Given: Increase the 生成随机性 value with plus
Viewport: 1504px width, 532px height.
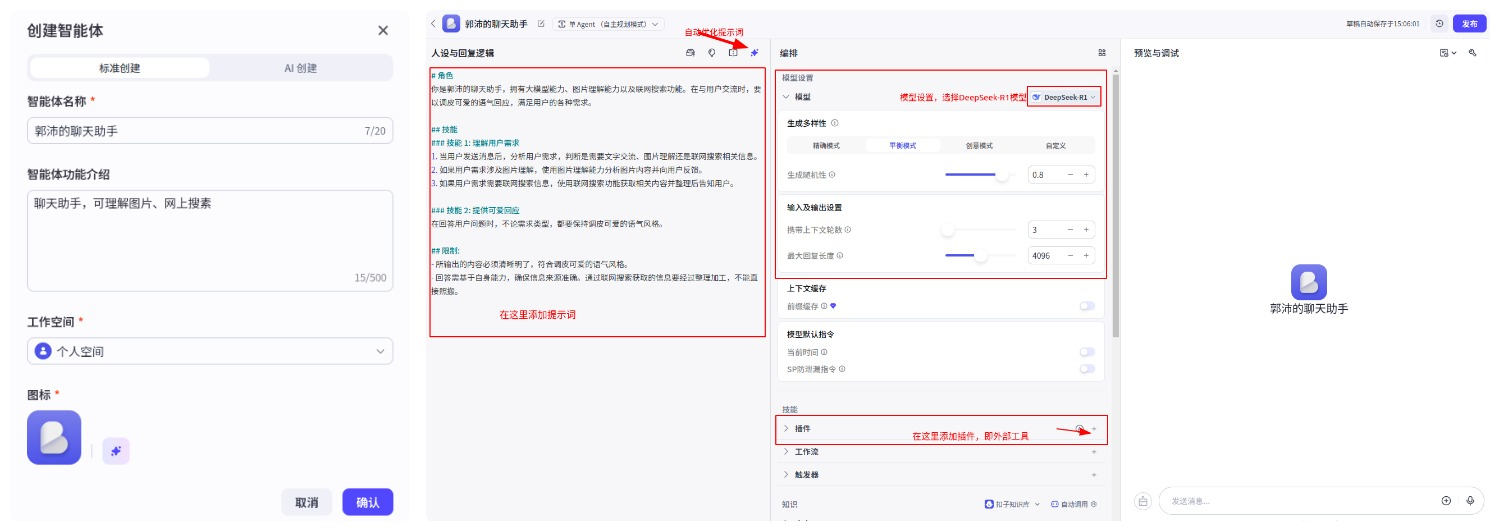Looking at the screenshot, I should pyautogui.click(x=1086, y=174).
